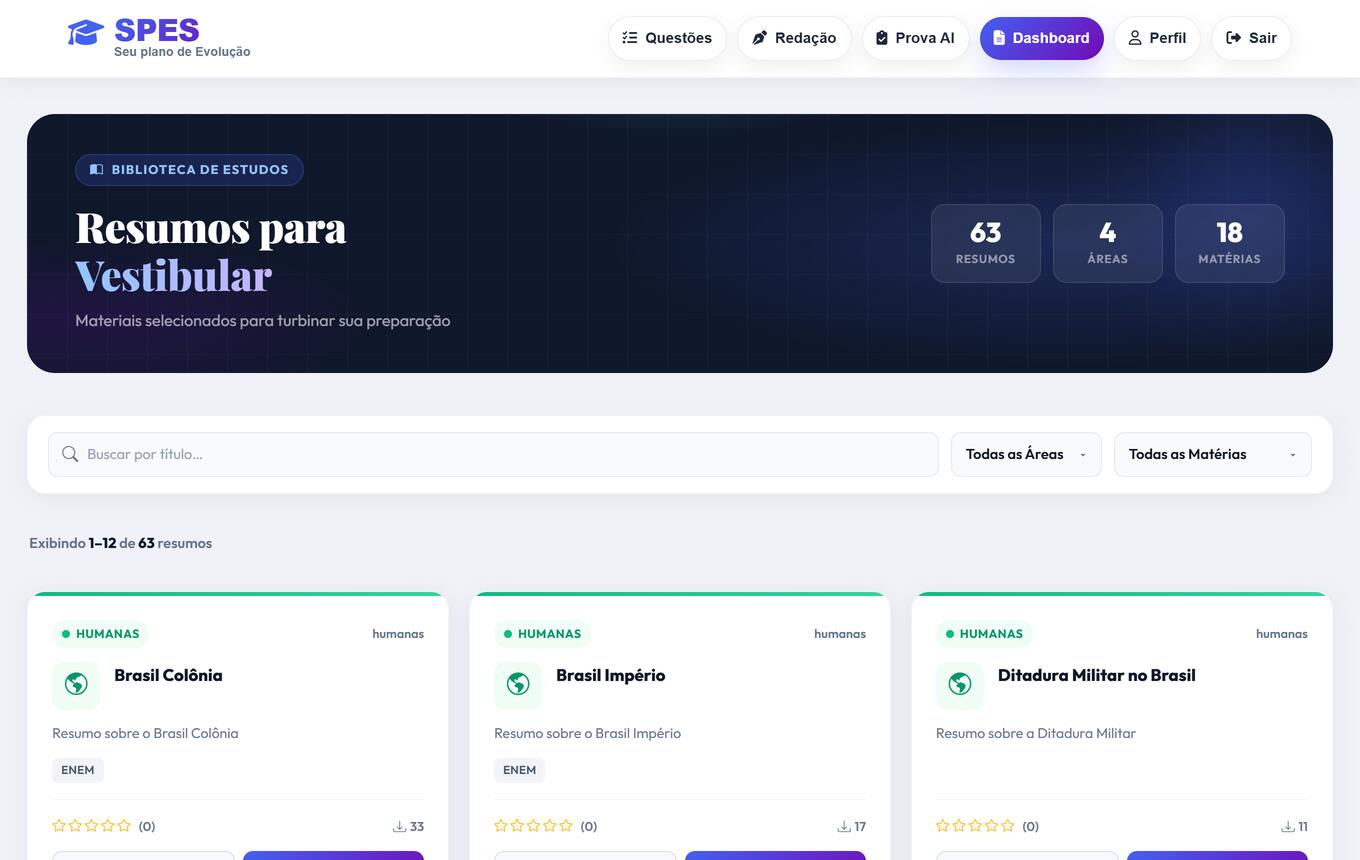1360x860 pixels.
Task: Click the globe icon on Brasil Colônia card
Action: (x=76, y=684)
